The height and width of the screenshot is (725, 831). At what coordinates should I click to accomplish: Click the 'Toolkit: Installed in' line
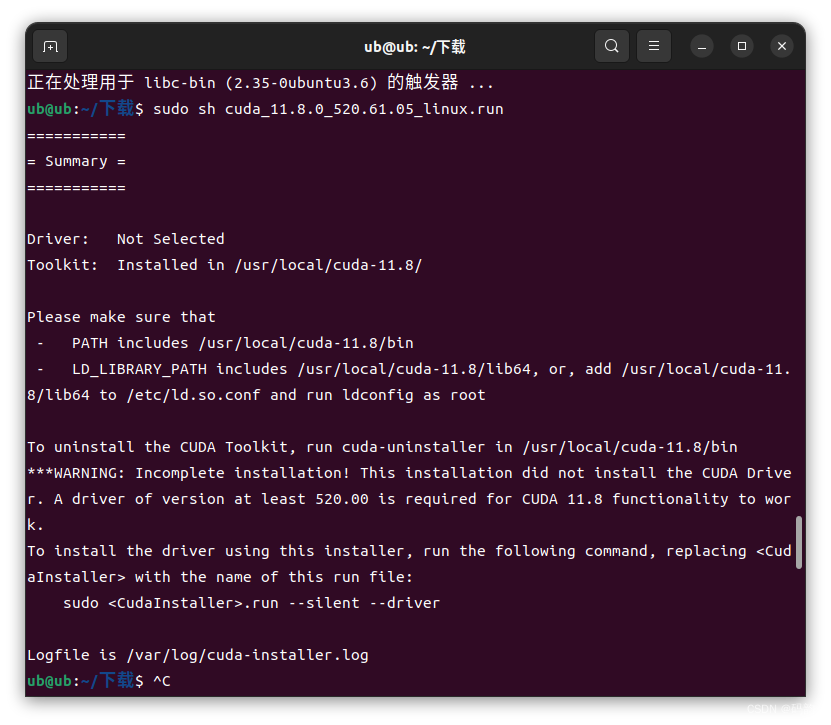pos(224,265)
